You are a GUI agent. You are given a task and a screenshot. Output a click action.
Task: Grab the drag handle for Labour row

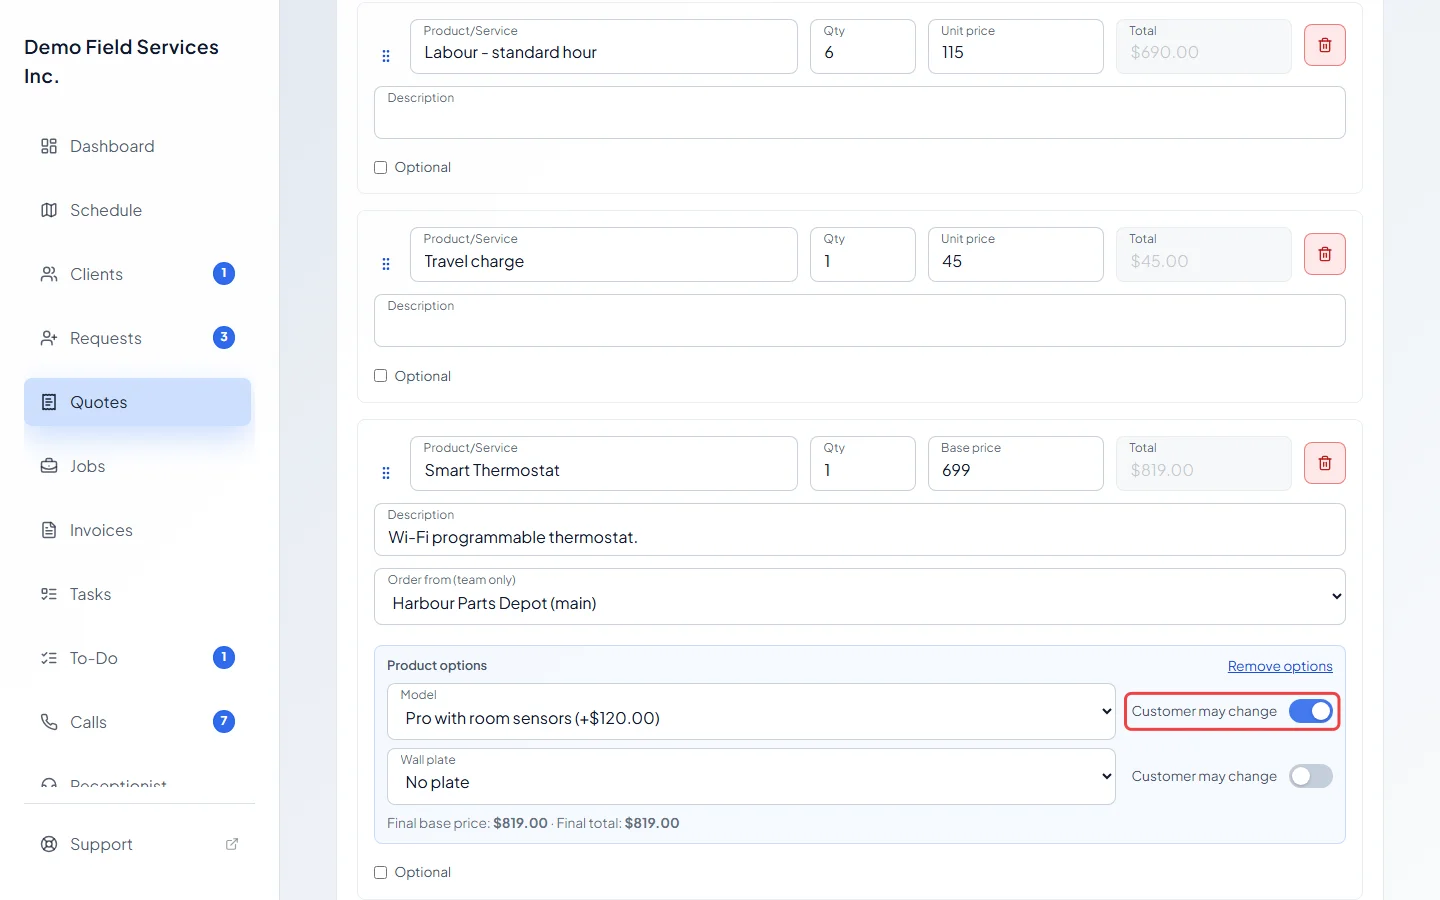[386, 56]
